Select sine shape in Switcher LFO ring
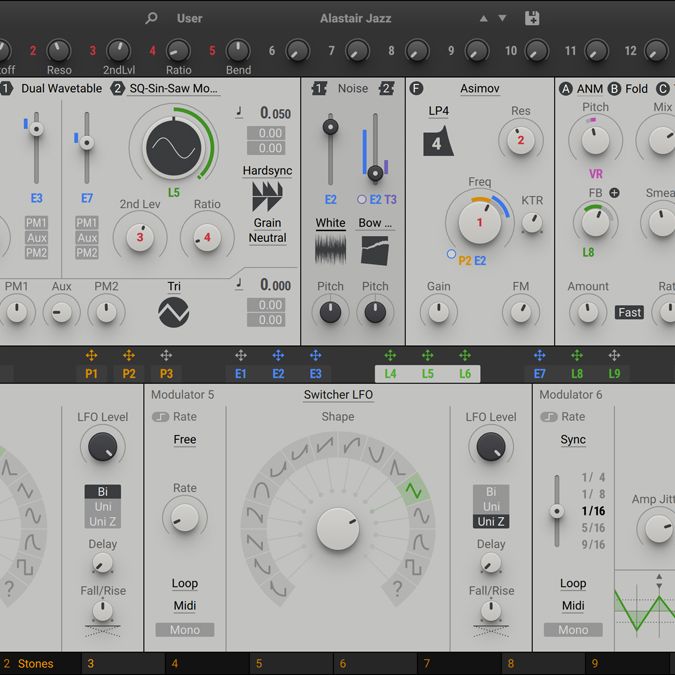This screenshot has width=675, height=675. [421, 516]
